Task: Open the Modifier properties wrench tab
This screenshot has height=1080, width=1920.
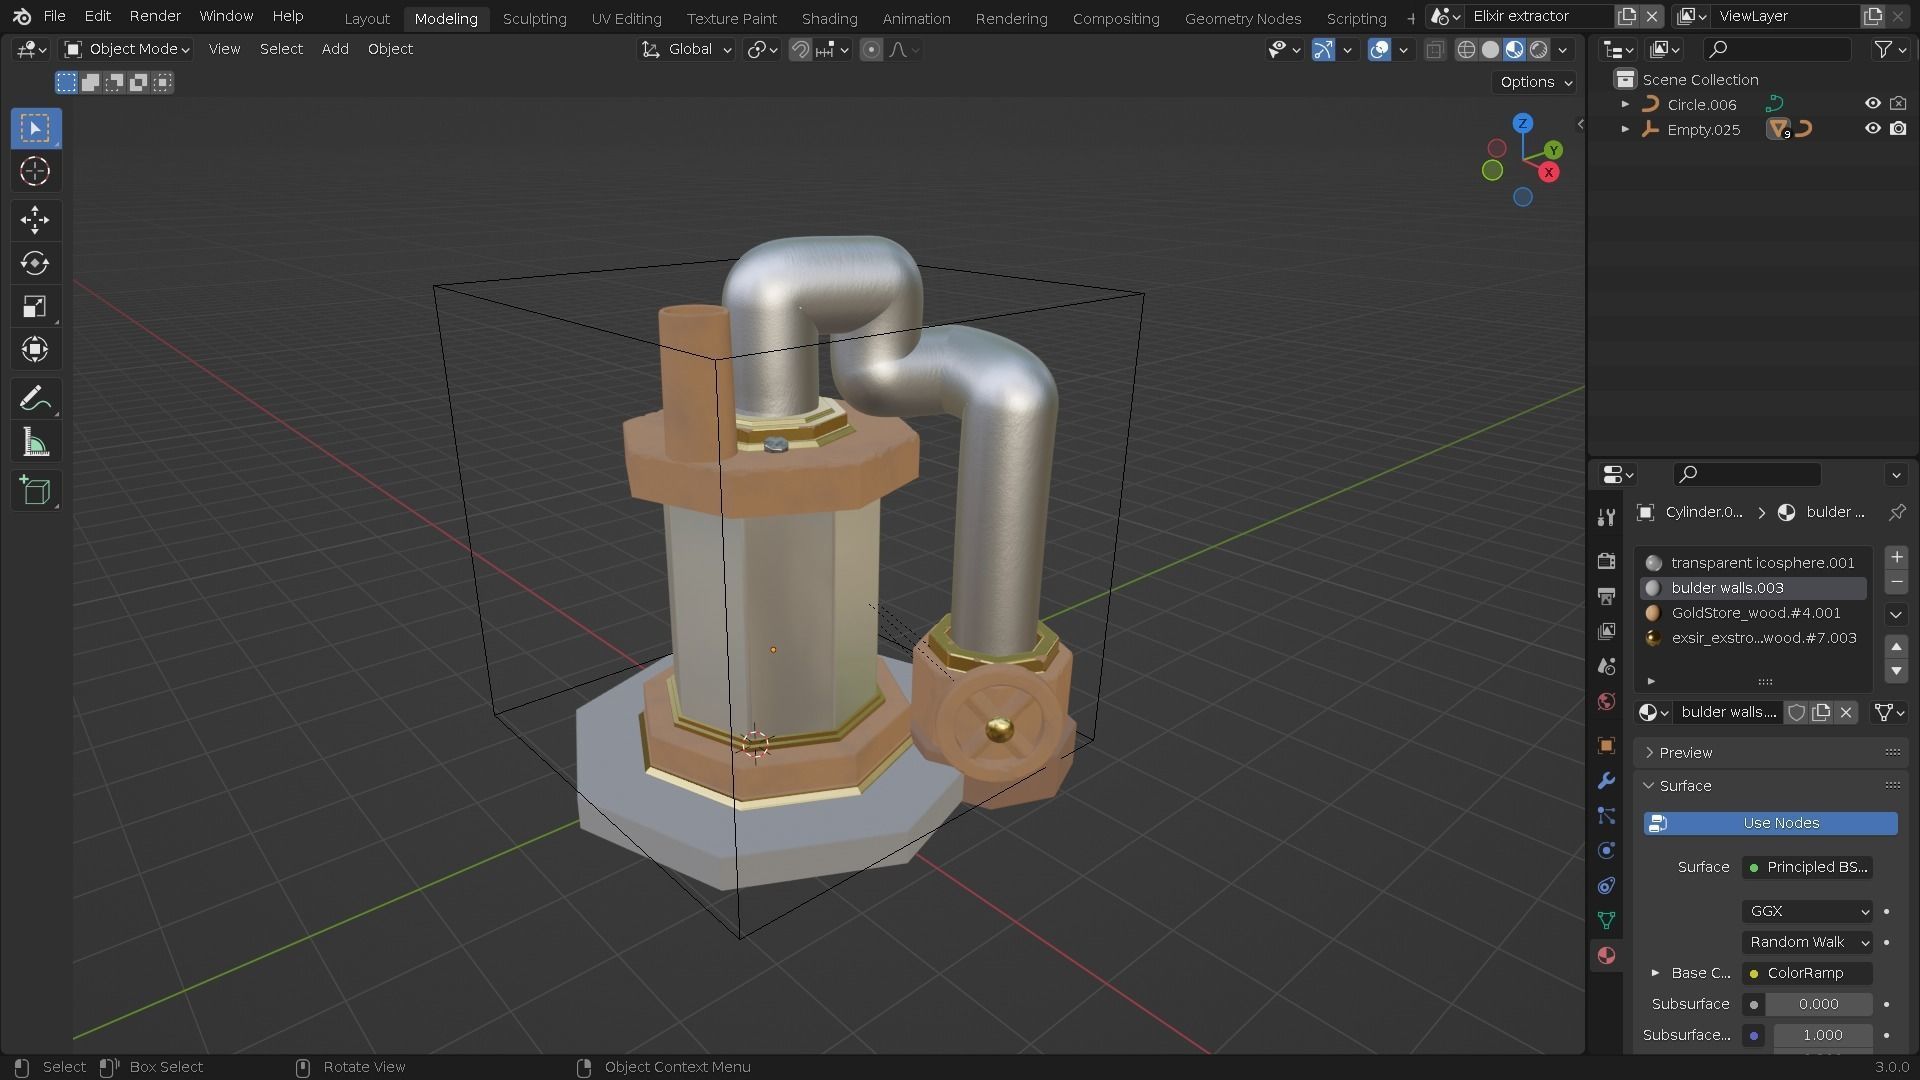Action: pyautogui.click(x=1606, y=781)
